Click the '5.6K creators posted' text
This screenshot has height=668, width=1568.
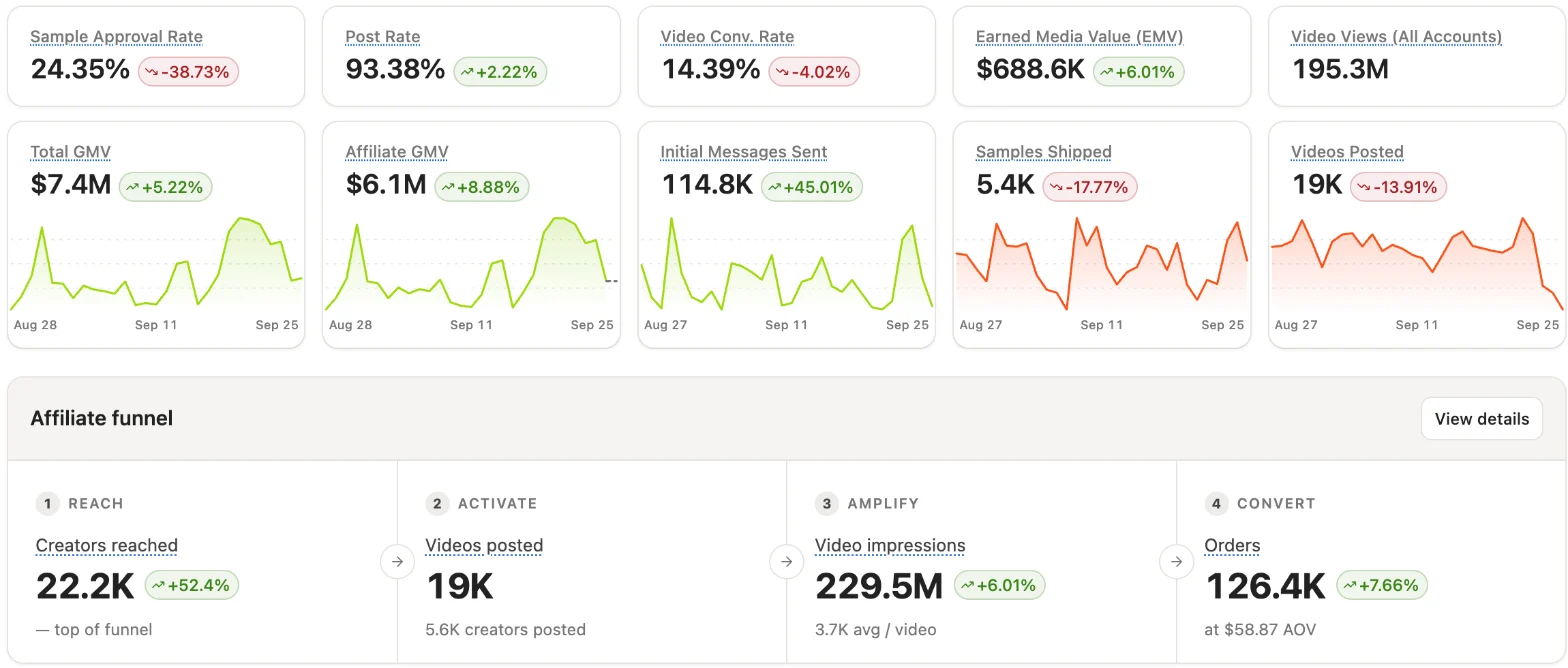click(x=505, y=630)
